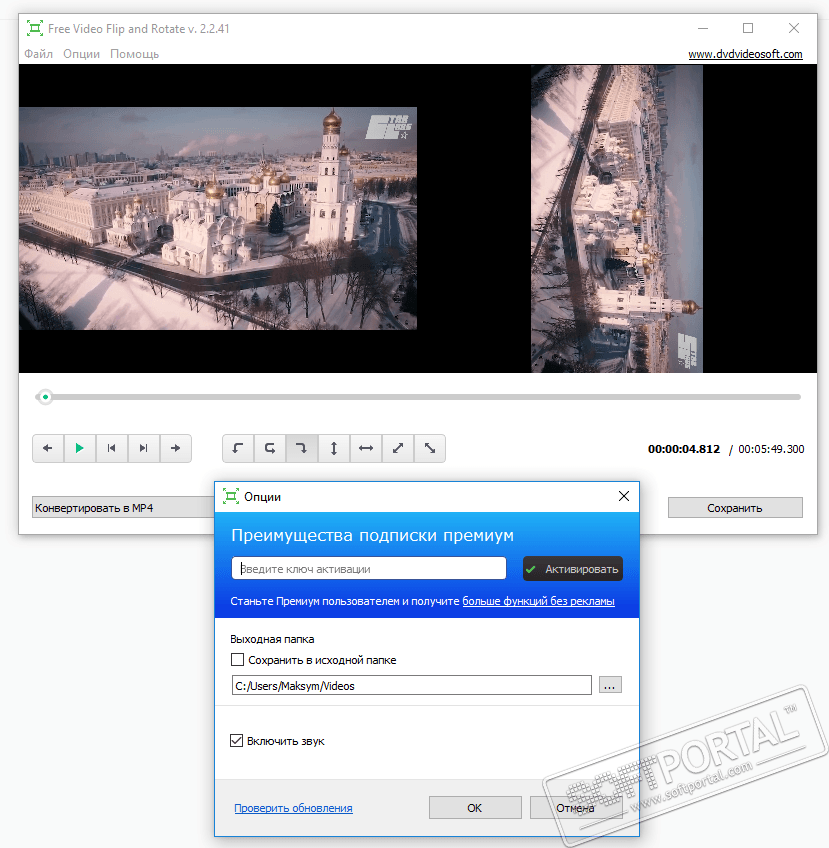The height and width of the screenshot is (848, 829).
Task: Click the original video preview
Action: 218,218
